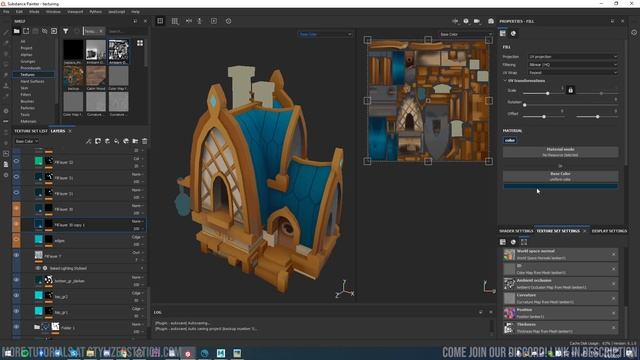
Task: Open the Python menu
Action: tap(96, 12)
